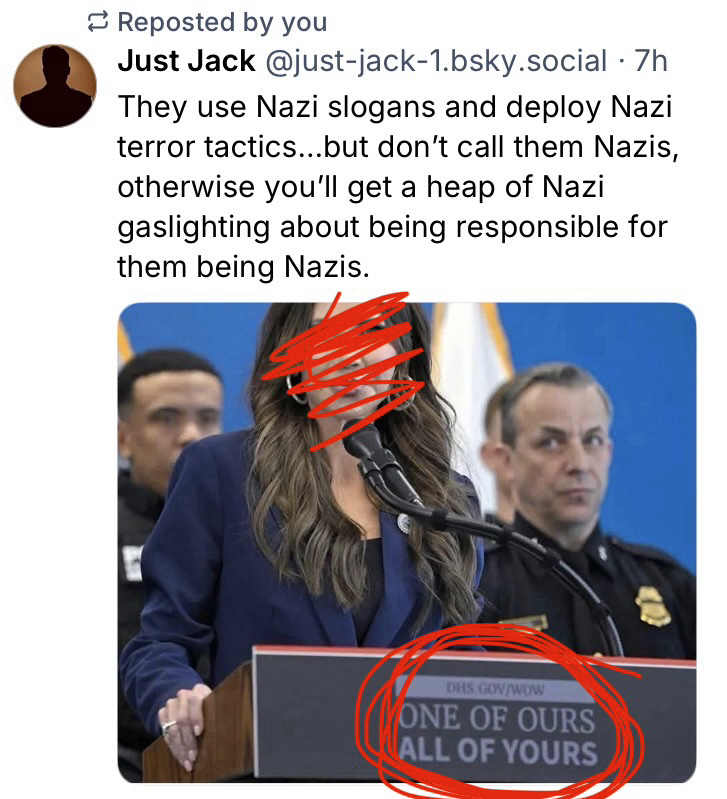The width and height of the screenshot is (727, 799).
Task: Click the repost arrows icon
Action: point(97,22)
